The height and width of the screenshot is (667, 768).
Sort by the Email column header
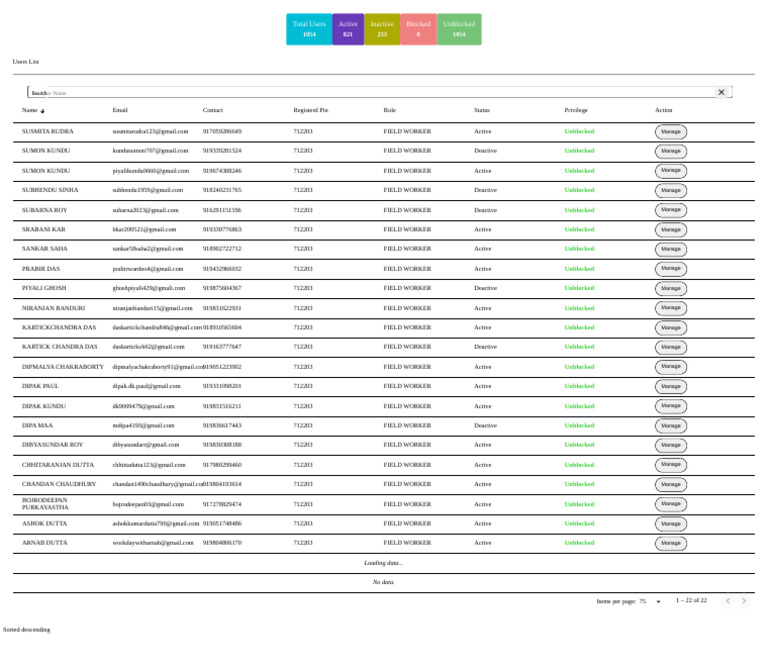(120, 110)
